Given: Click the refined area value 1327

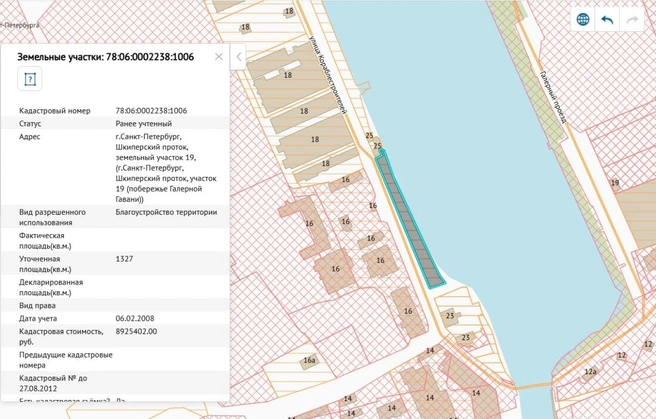Looking at the screenshot, I should [x=124, y=259].
